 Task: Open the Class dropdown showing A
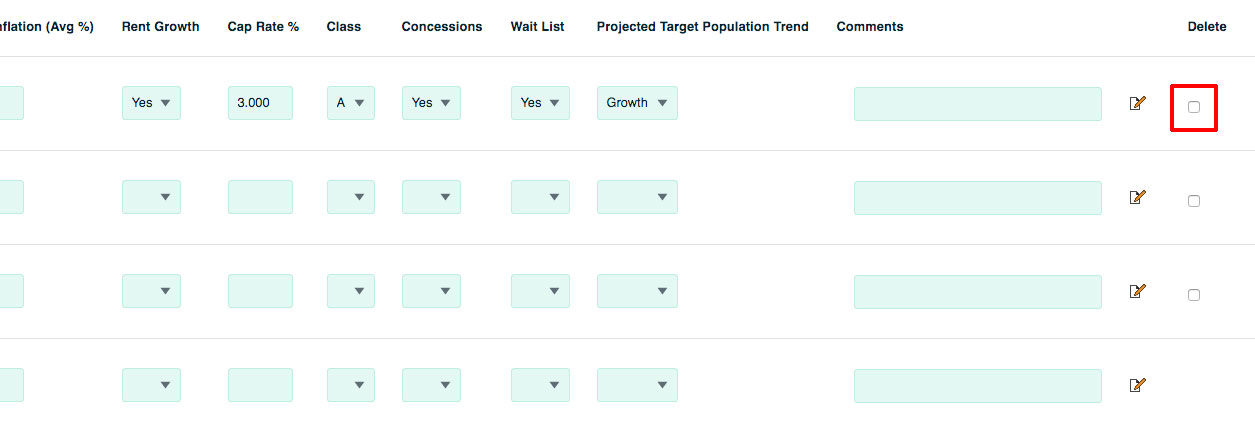tap(350, 103)
